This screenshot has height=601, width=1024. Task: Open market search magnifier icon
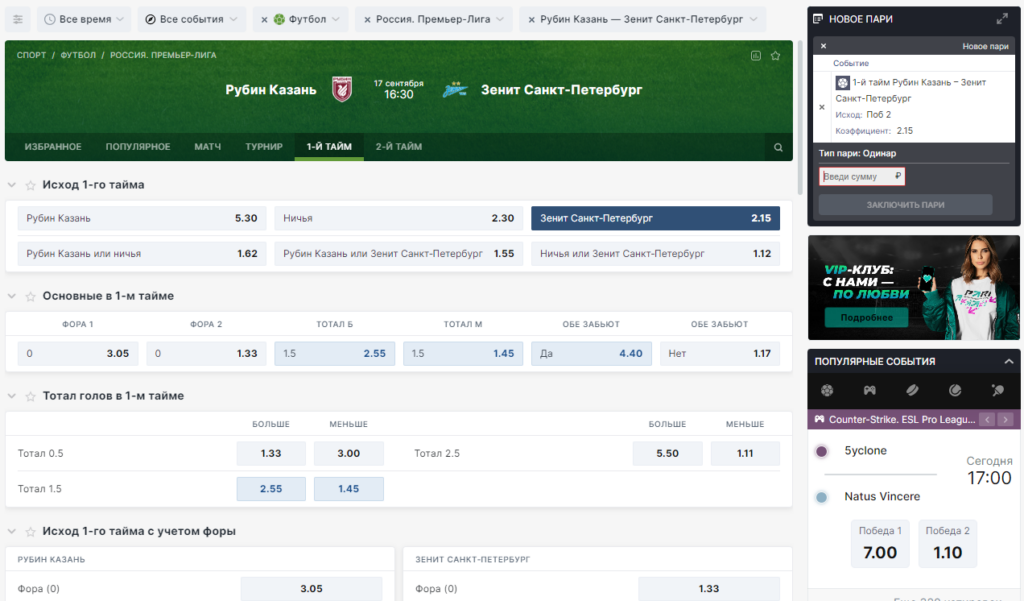click(x=778, y=147)
